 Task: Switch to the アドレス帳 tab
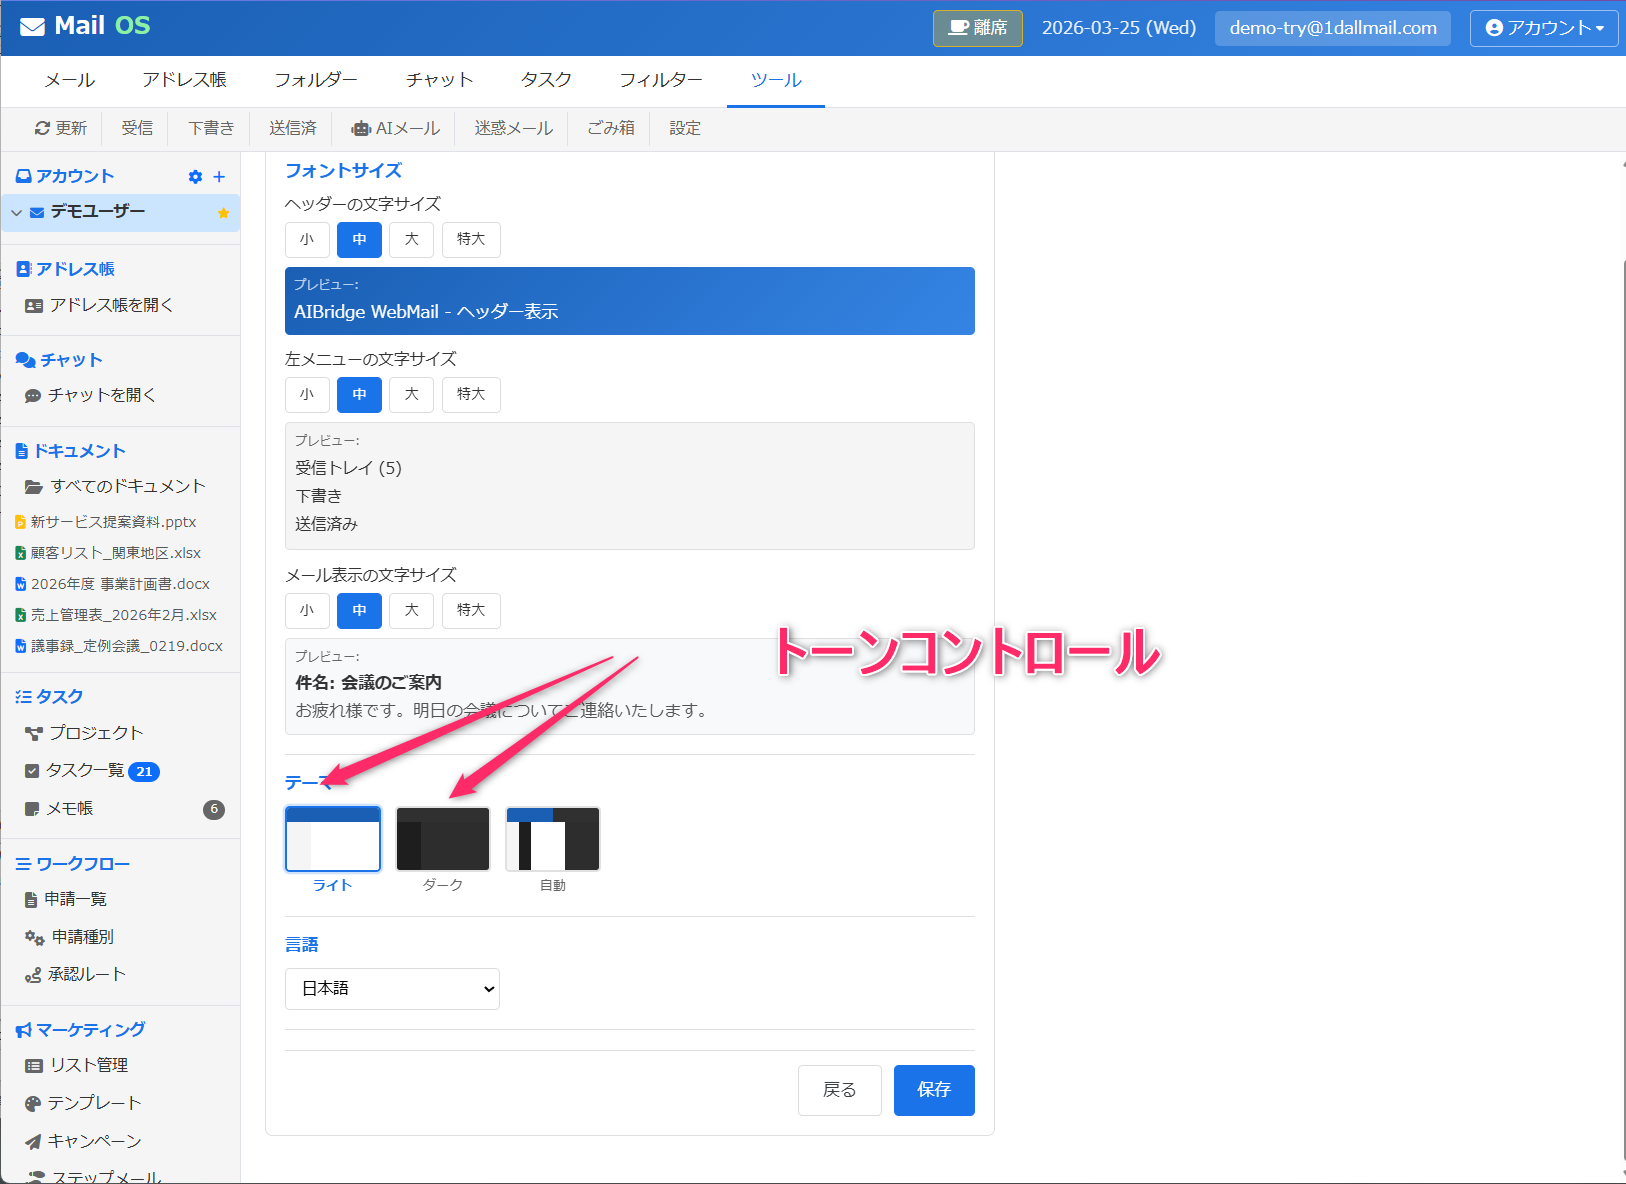click(x=184, y=80)
